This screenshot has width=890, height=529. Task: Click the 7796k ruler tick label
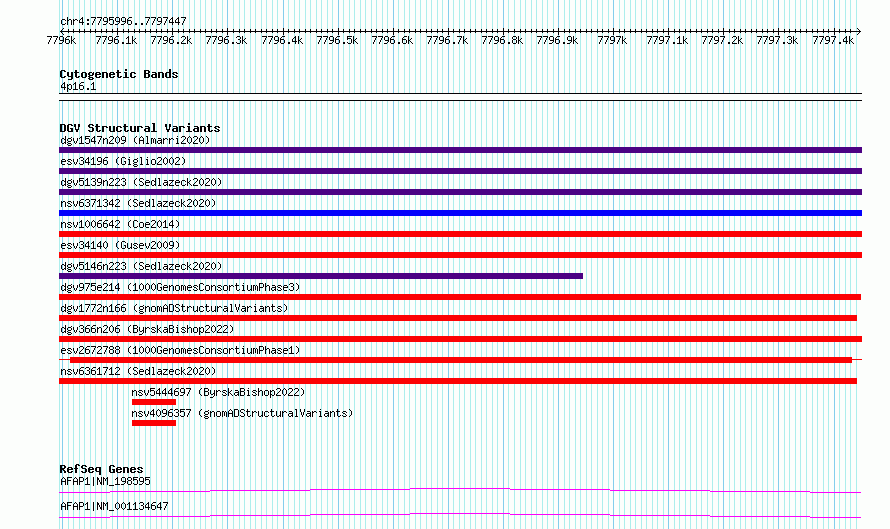(x=61, y=40)
